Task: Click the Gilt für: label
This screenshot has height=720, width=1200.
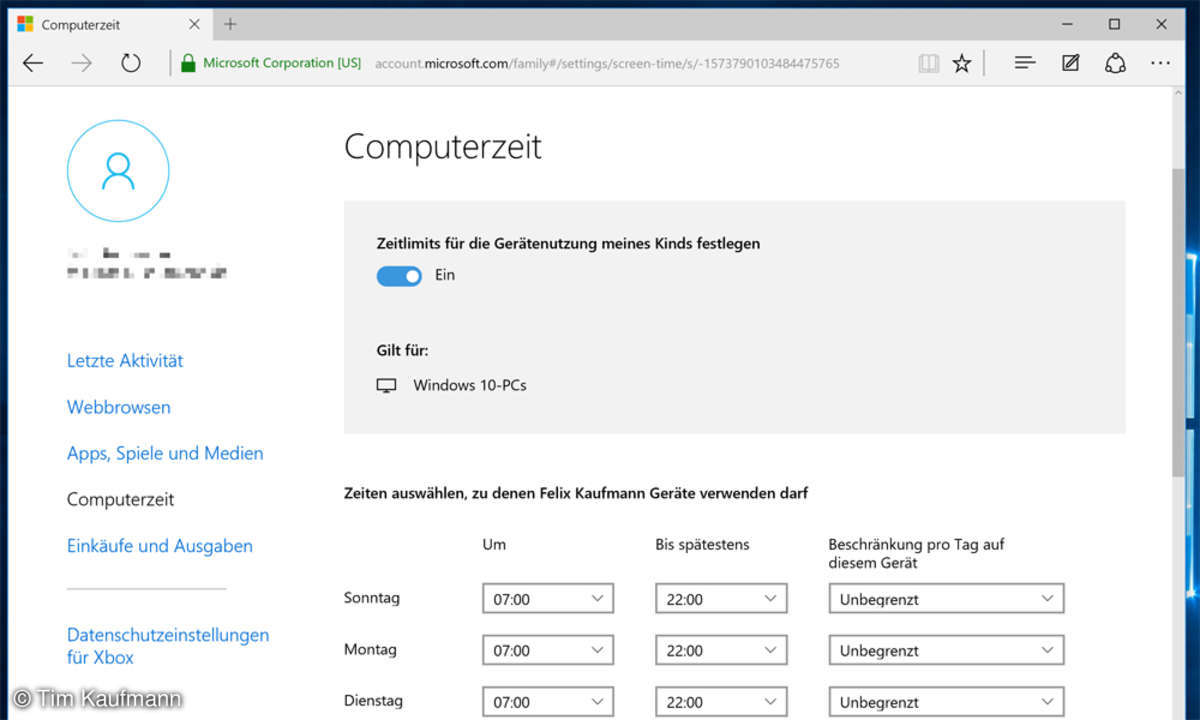Action: click(x=403, y=351)
